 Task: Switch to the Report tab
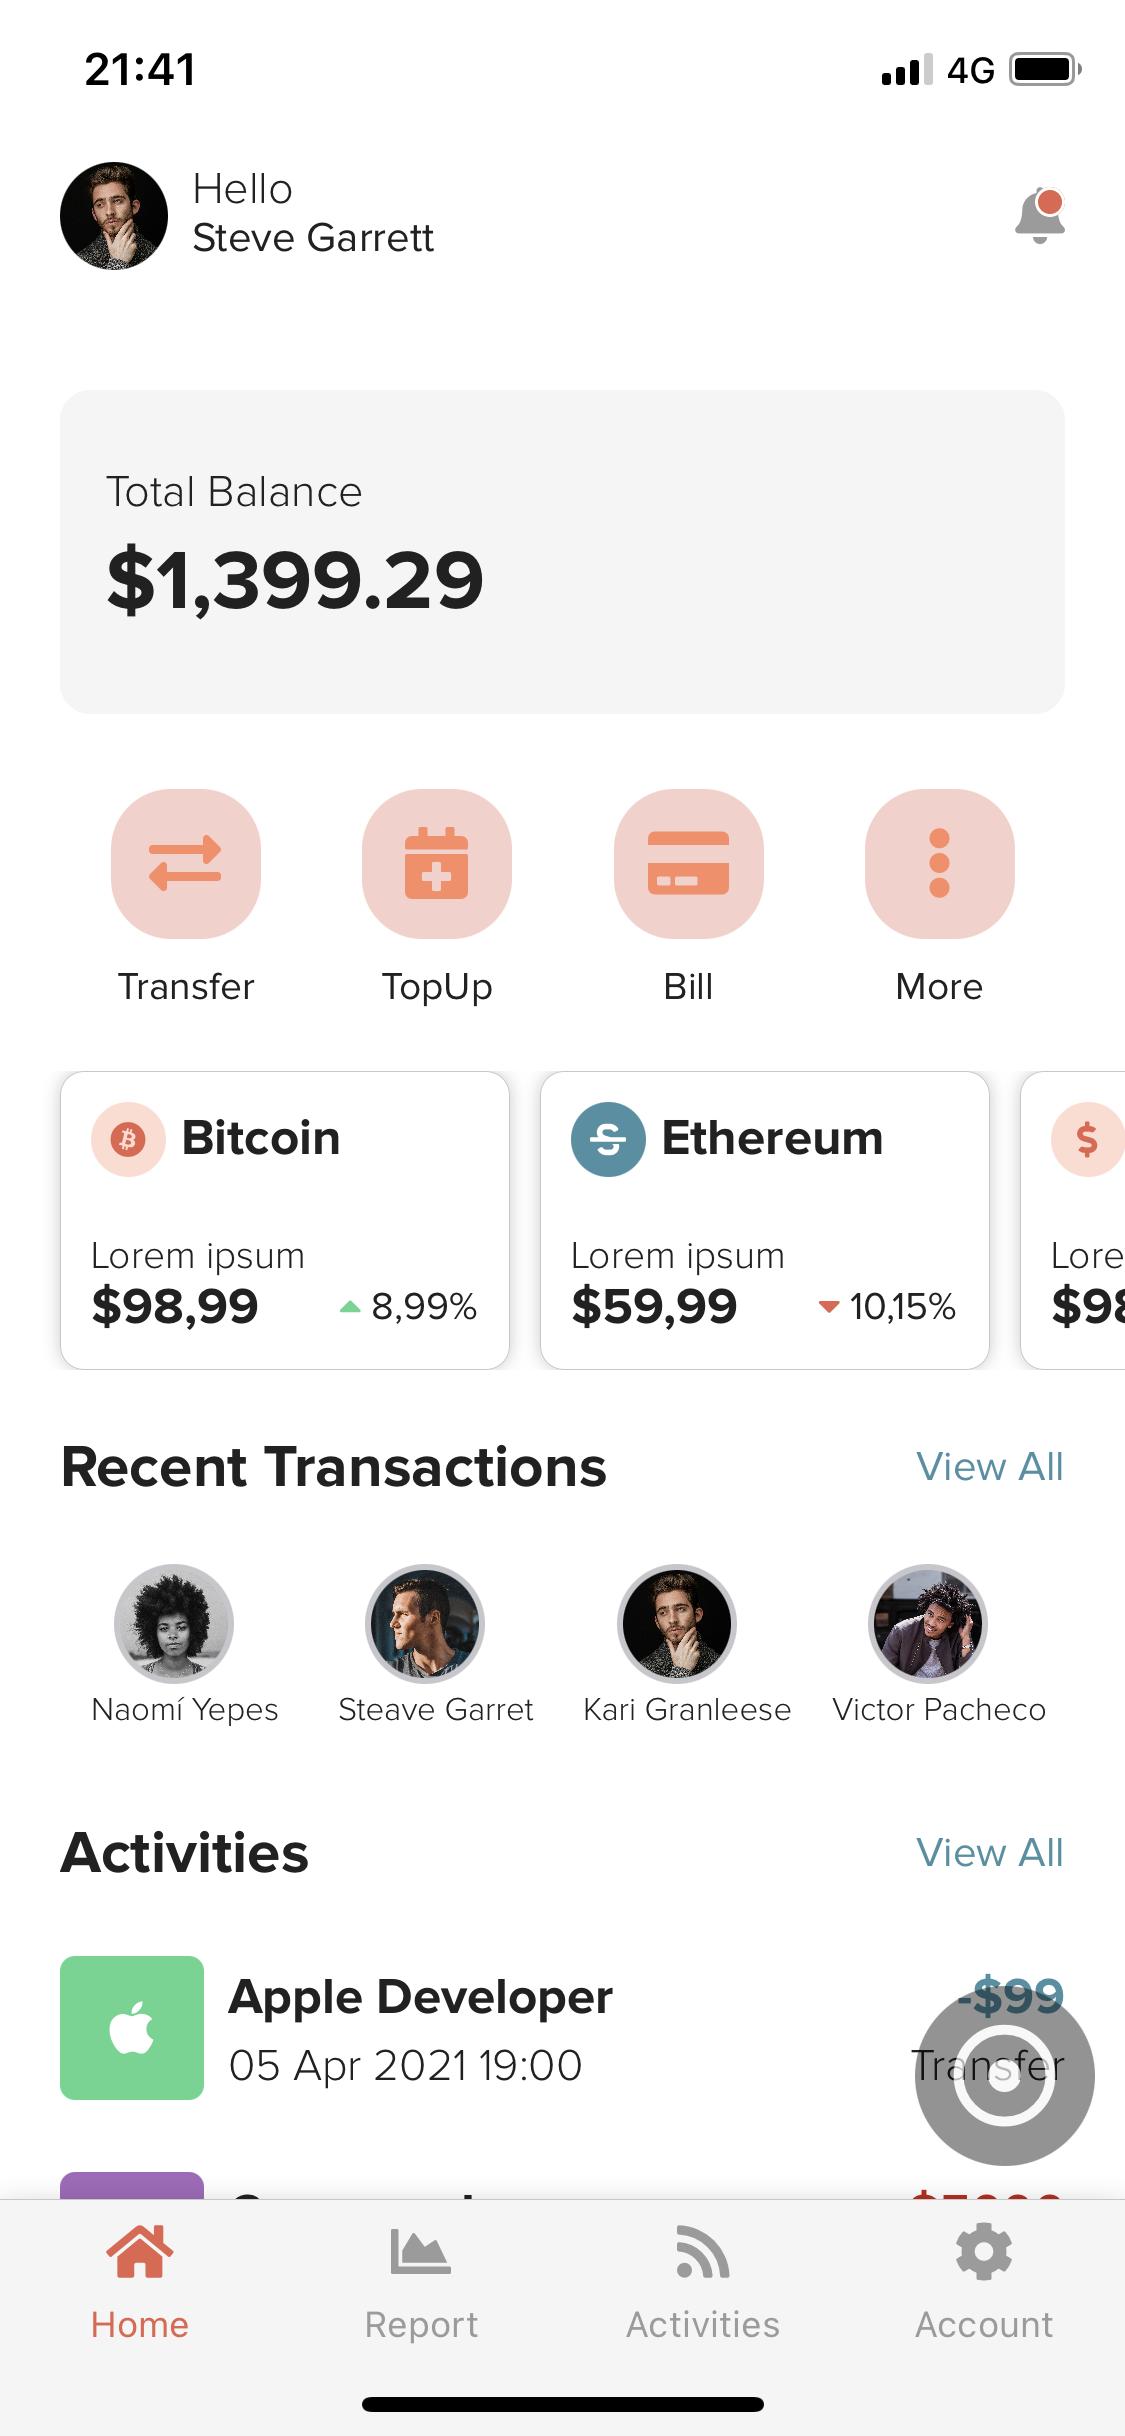pos(421,2284)
